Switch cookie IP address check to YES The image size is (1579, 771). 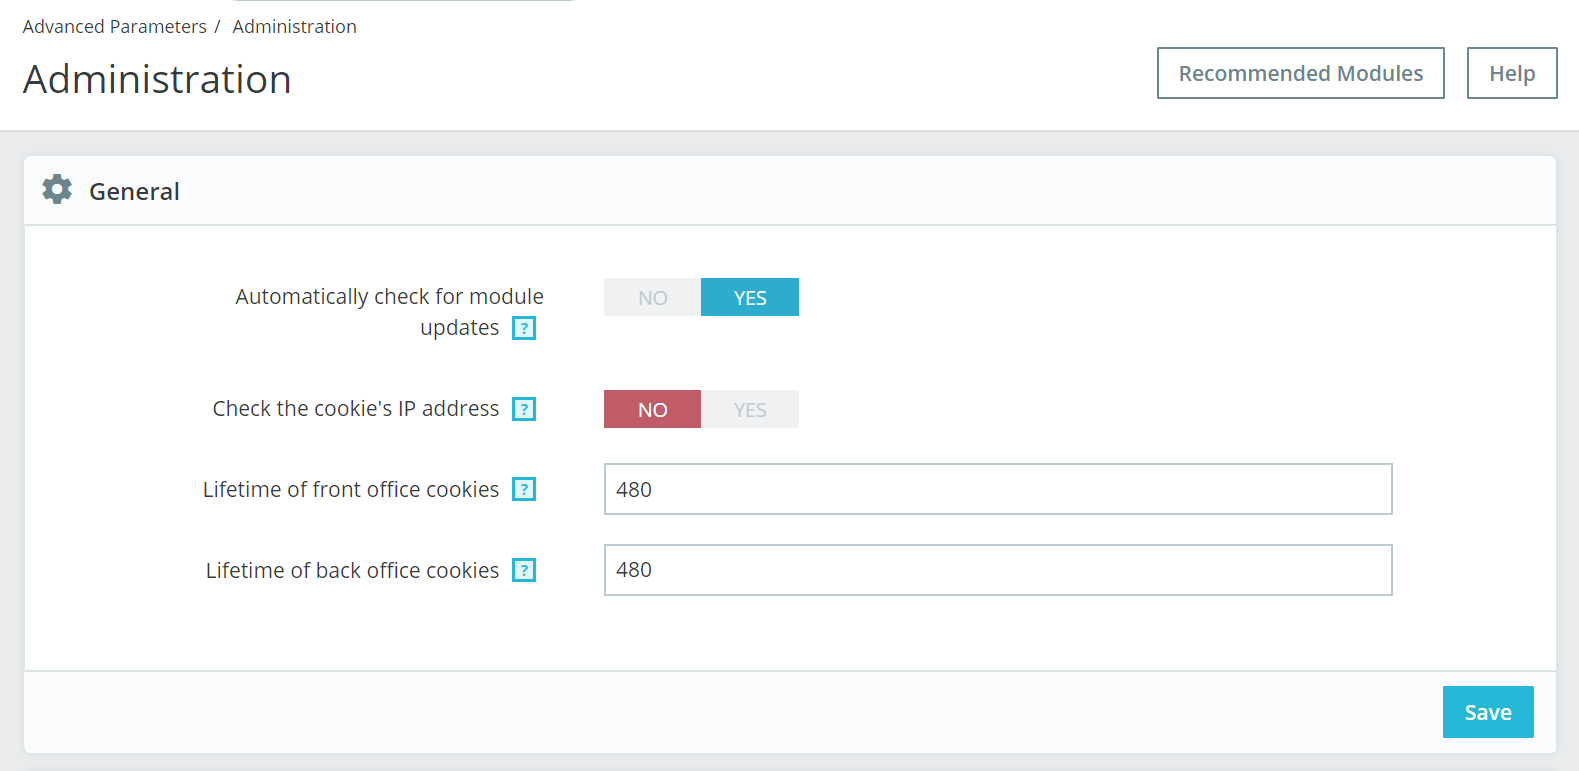click(750, 410)
